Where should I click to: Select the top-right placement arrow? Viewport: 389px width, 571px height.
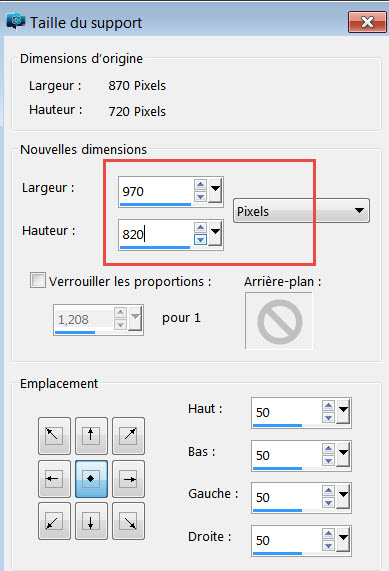click(x=129, y=436)
